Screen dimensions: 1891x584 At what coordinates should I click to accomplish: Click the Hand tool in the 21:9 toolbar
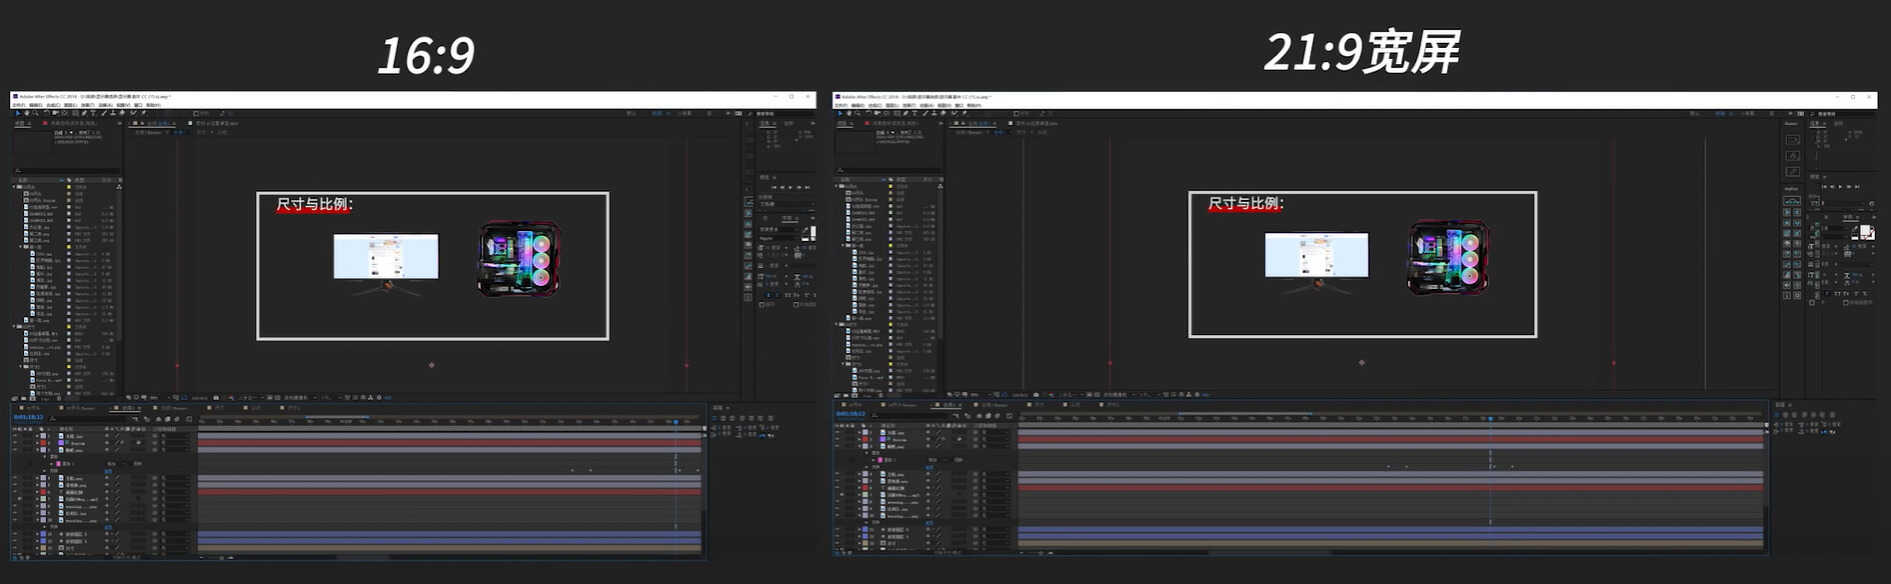click(849, 113)
